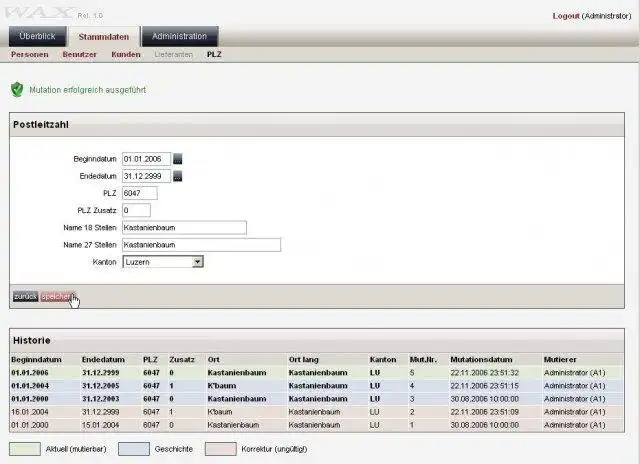This screenshot has height=464, width=640.
Task: Click the Beginndatum input field
Action: point(147,159)
